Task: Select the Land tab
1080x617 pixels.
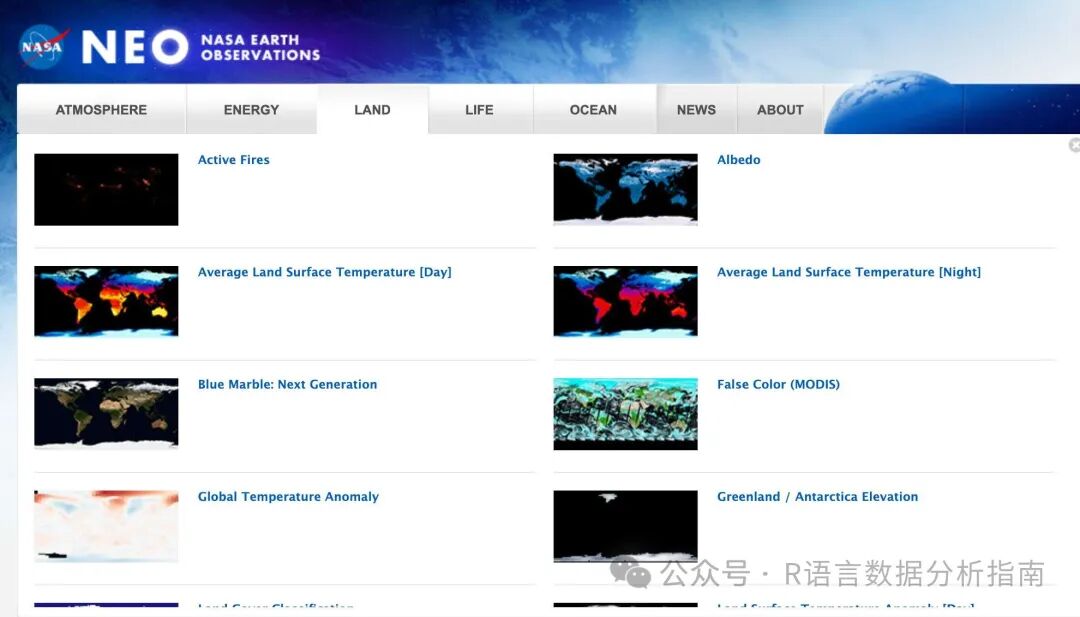Action: coord(373,109)
